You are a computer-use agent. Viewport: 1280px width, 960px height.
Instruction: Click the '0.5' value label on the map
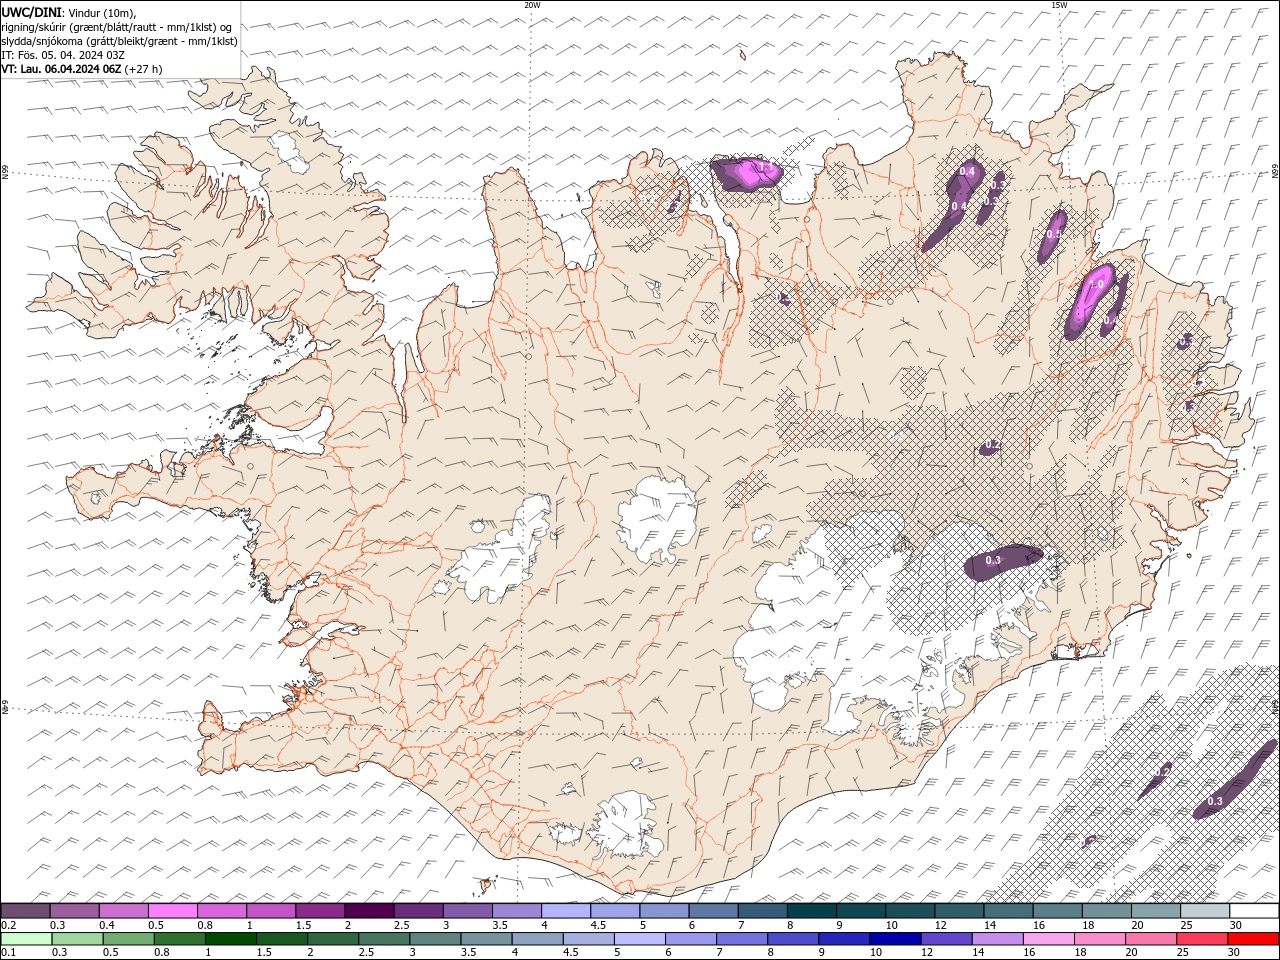(x=1053, y=234)
